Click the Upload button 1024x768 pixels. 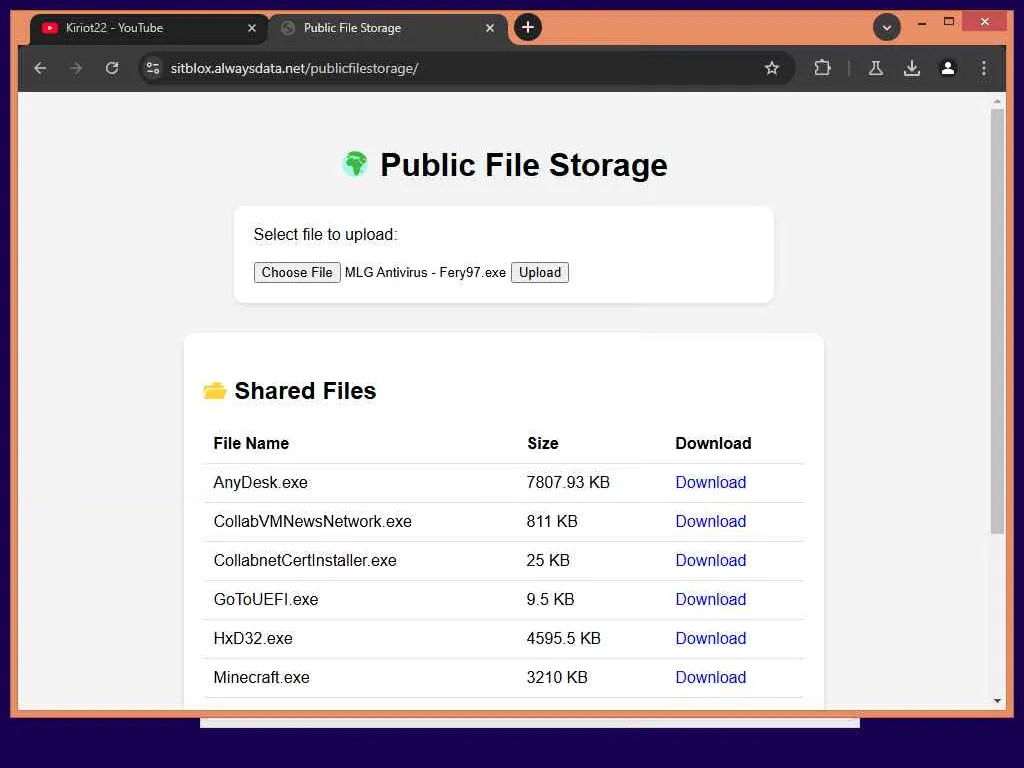pos(540,272)
